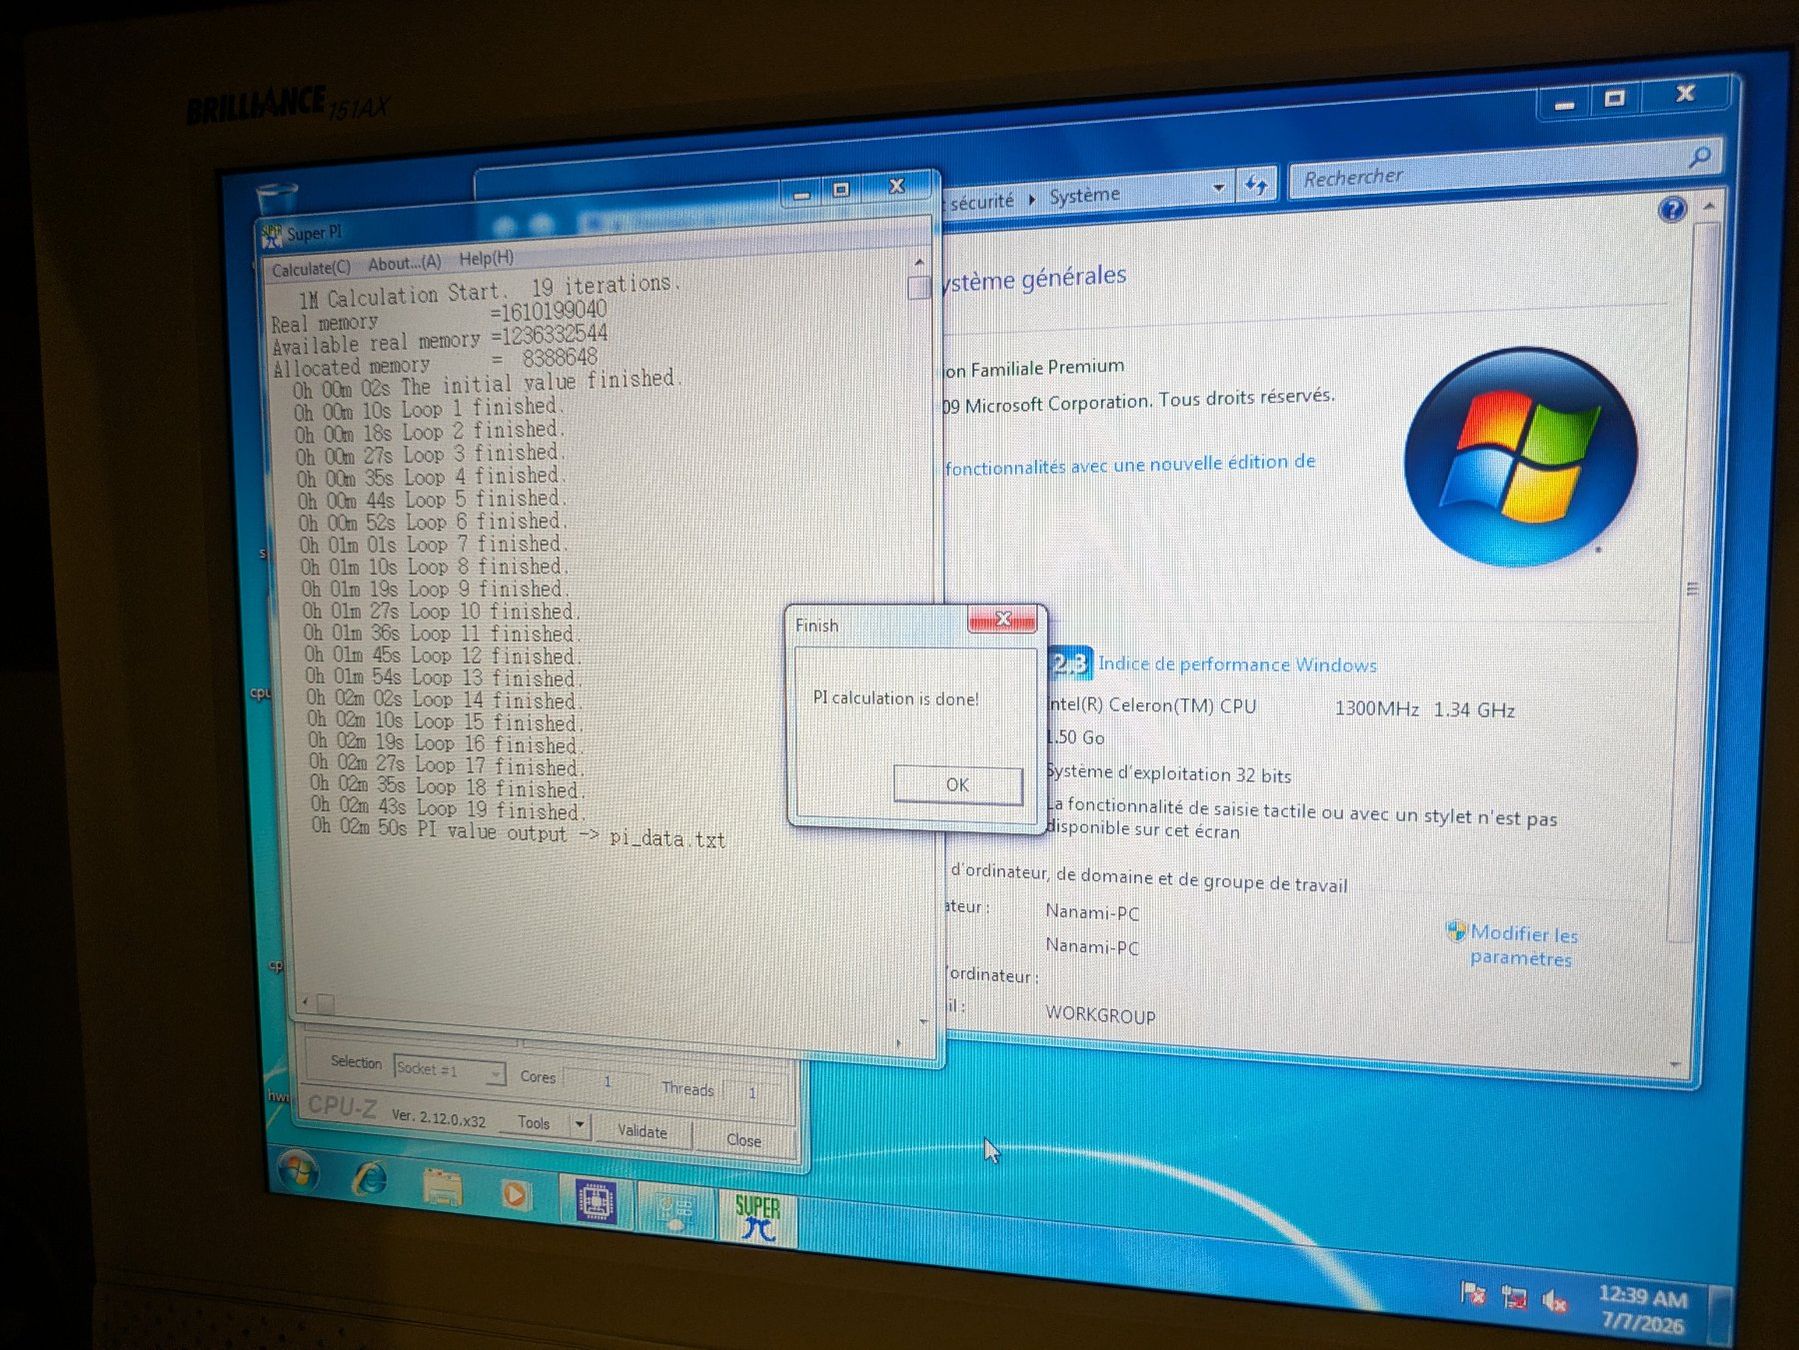The width and height of the screenshot is (1799, 1350).
Task: Click the Action Center flag tray icon
Action: 1472,1293
